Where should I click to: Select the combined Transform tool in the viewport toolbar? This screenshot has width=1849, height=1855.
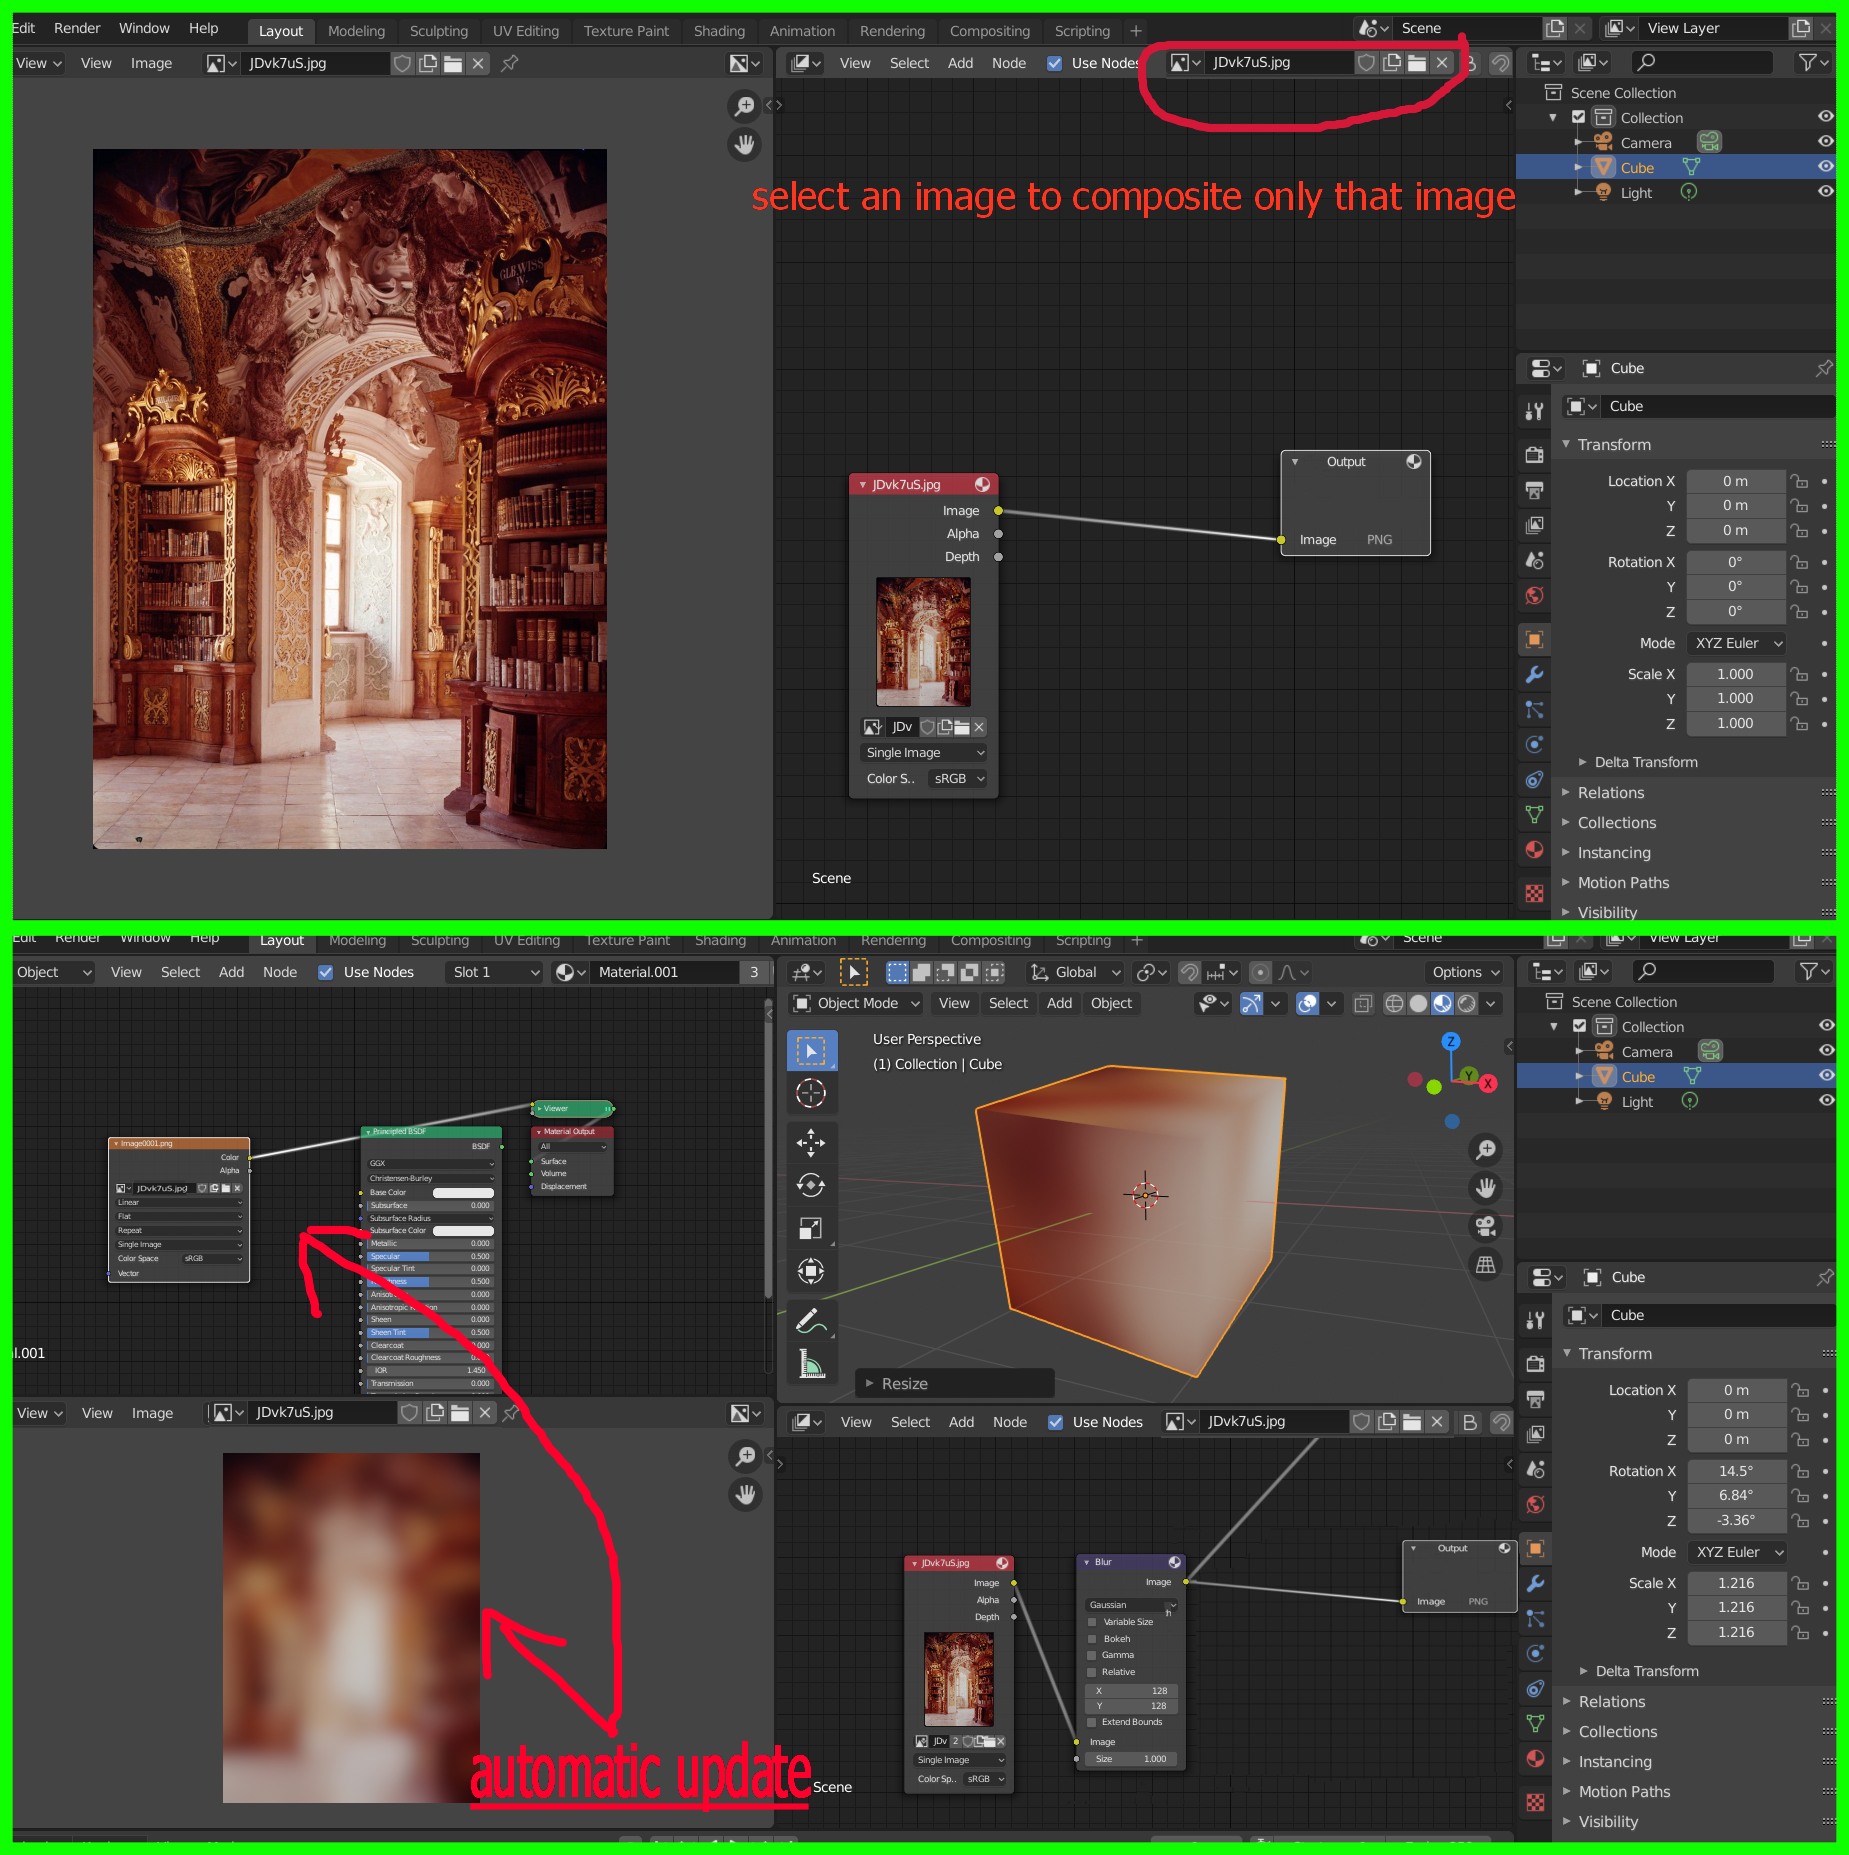810,1271
